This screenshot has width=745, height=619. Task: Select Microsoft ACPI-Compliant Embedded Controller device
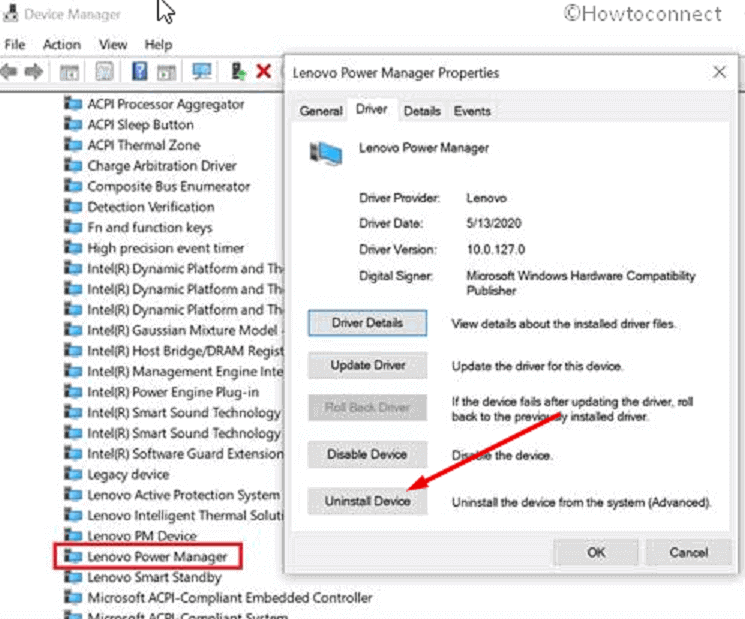[x=229, y=598]
